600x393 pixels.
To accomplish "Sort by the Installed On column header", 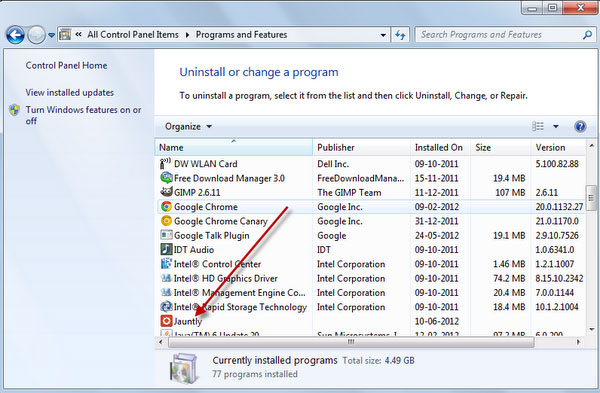I will pos(440,147).
